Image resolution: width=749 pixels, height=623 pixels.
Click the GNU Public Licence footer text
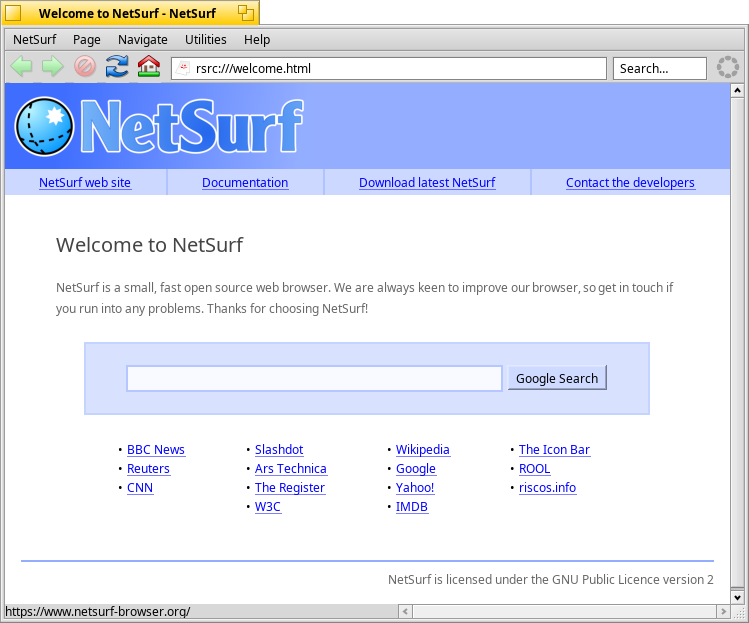point(551,580)
